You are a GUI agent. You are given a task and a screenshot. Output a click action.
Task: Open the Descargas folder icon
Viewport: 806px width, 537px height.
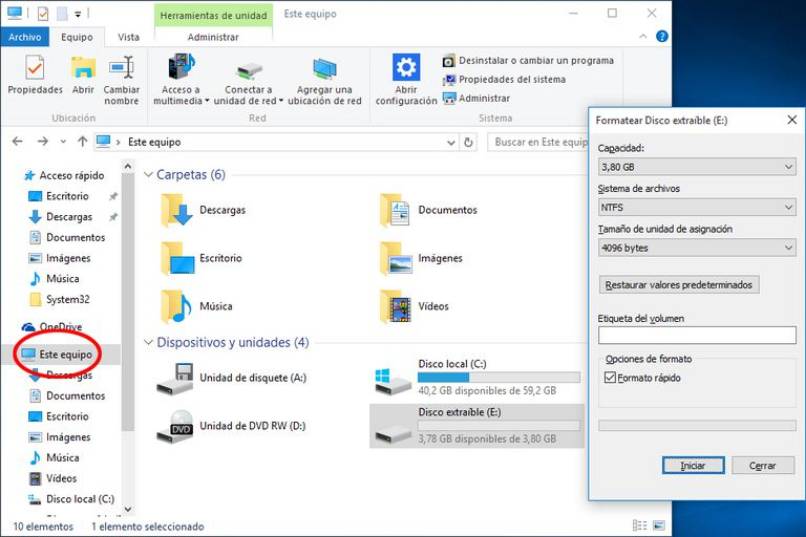(176, 210)
